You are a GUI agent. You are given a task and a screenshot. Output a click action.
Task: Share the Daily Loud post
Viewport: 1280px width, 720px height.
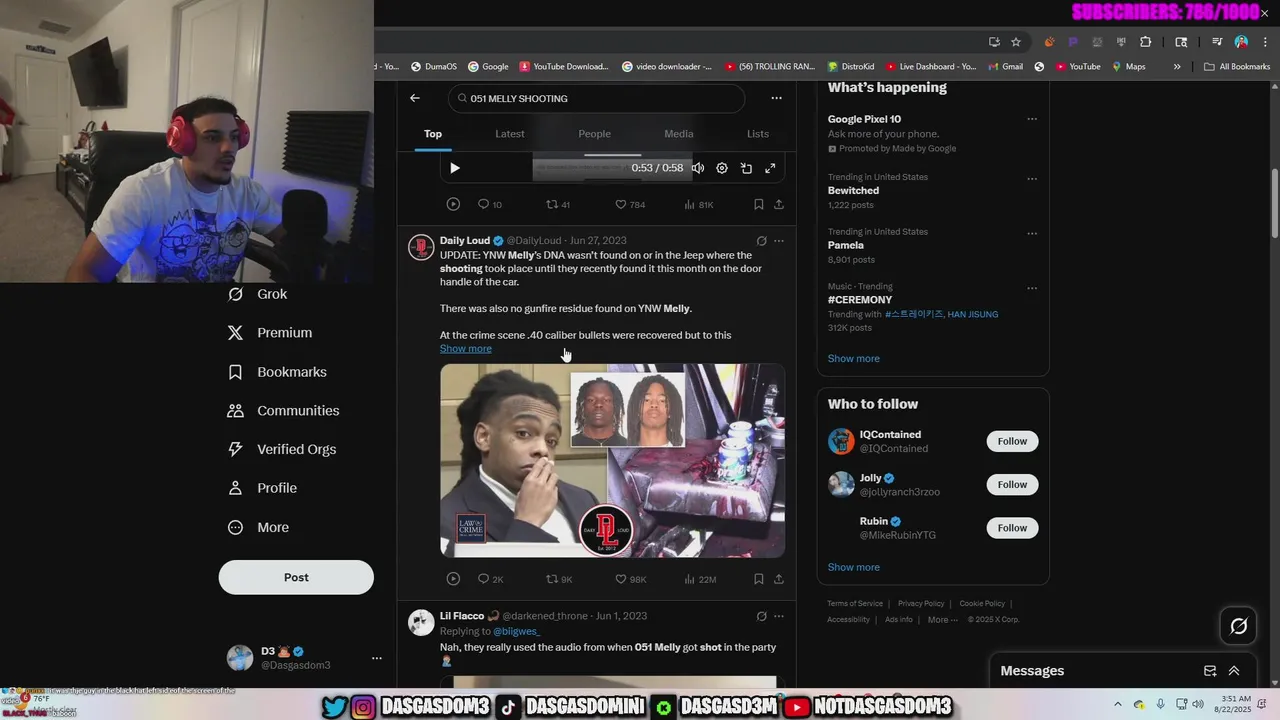[x=778, y=579]
